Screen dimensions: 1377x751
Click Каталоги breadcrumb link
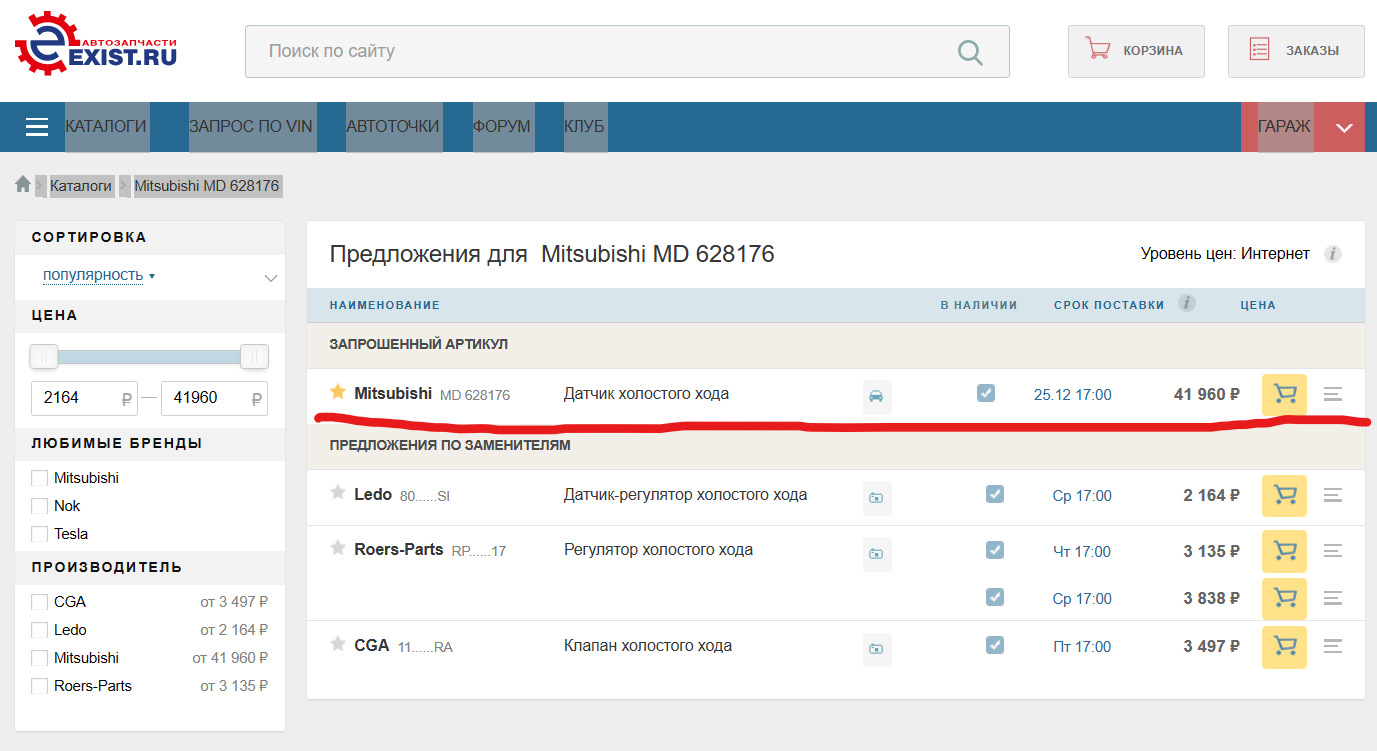pyautogui.click(x=81, y=186)
